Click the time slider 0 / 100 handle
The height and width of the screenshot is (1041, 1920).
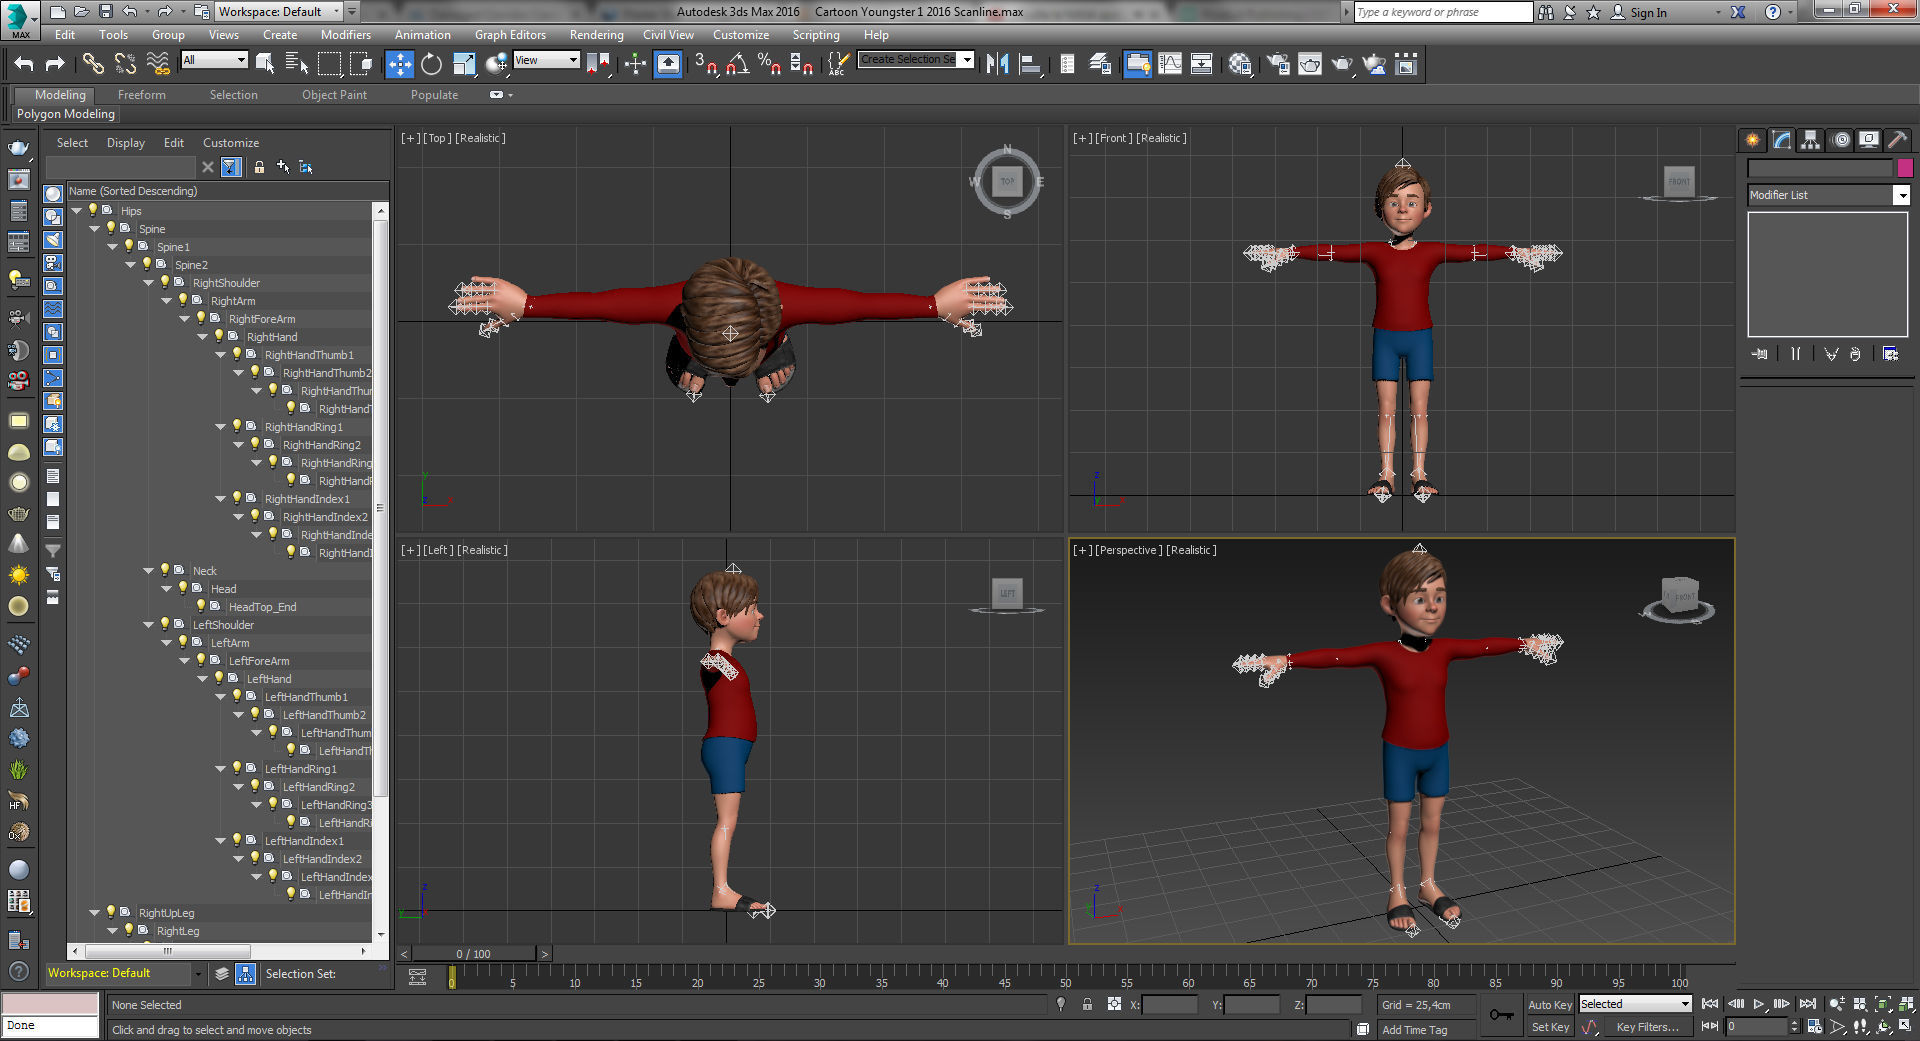(474, 954)
